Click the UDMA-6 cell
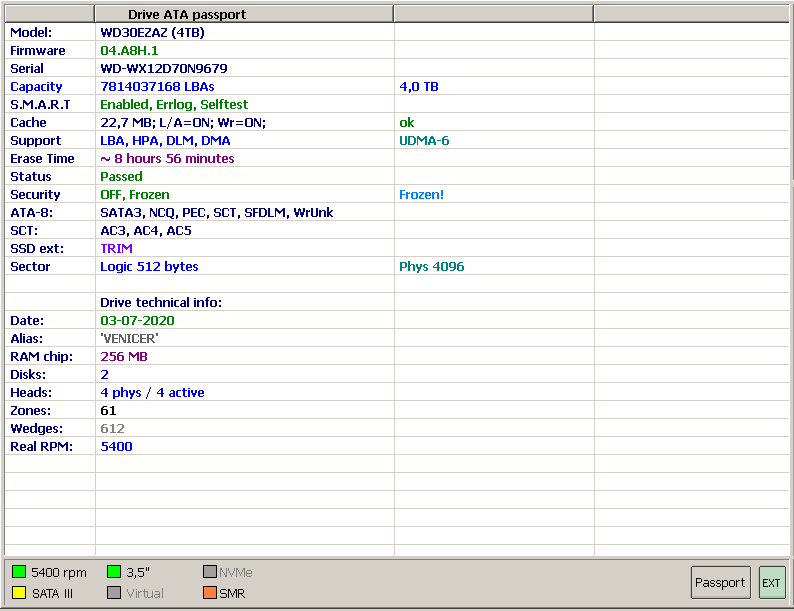The image size is (794, 611). 424,141
